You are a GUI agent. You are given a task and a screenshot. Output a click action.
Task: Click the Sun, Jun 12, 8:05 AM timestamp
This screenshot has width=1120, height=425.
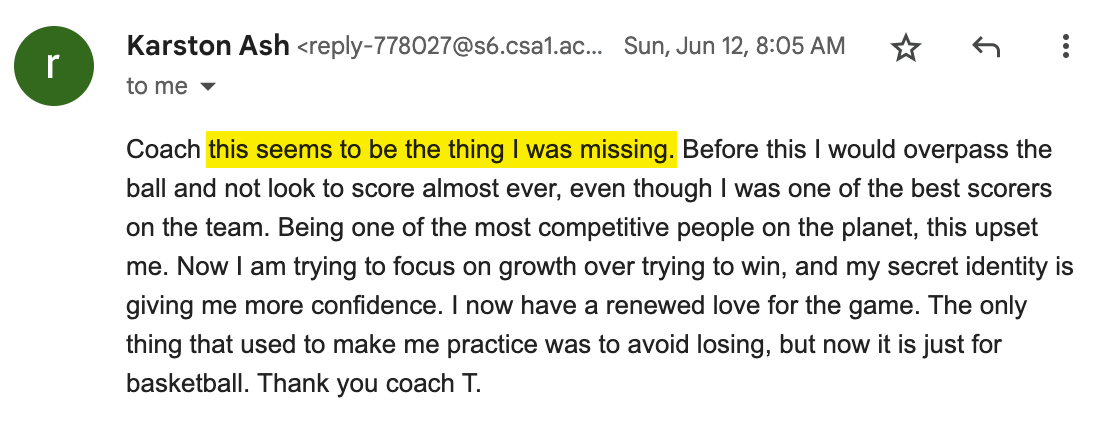[734, 46]
